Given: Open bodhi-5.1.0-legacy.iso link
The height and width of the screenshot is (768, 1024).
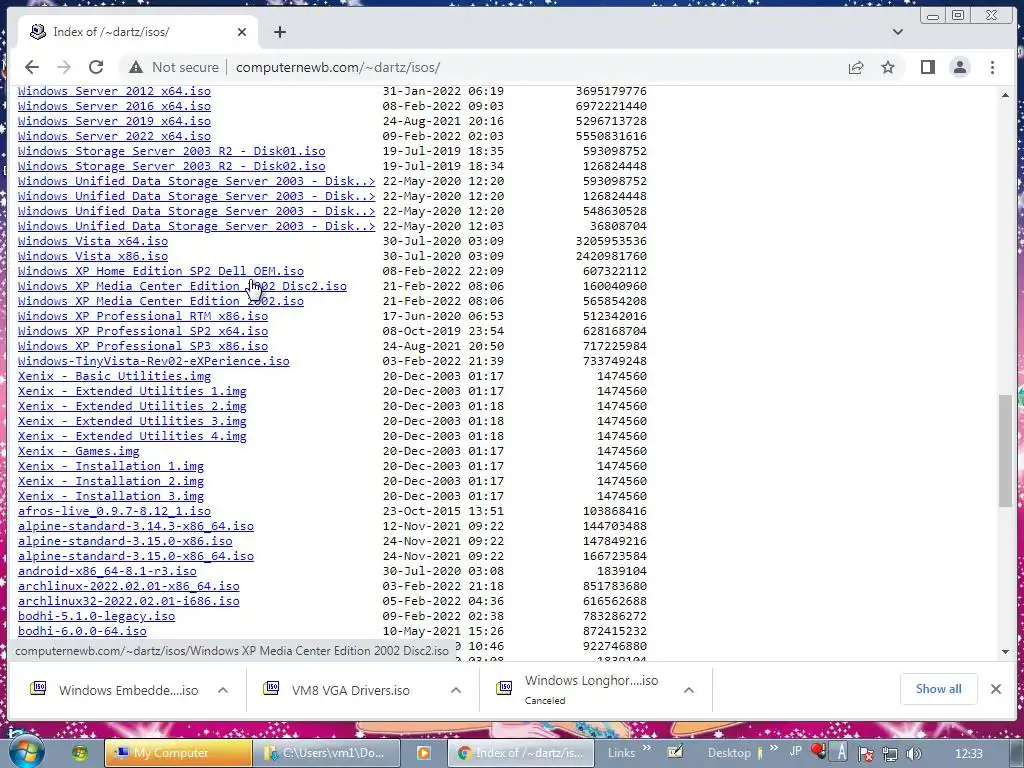Looking at the screenshot, I should click(x=96, y=616).
